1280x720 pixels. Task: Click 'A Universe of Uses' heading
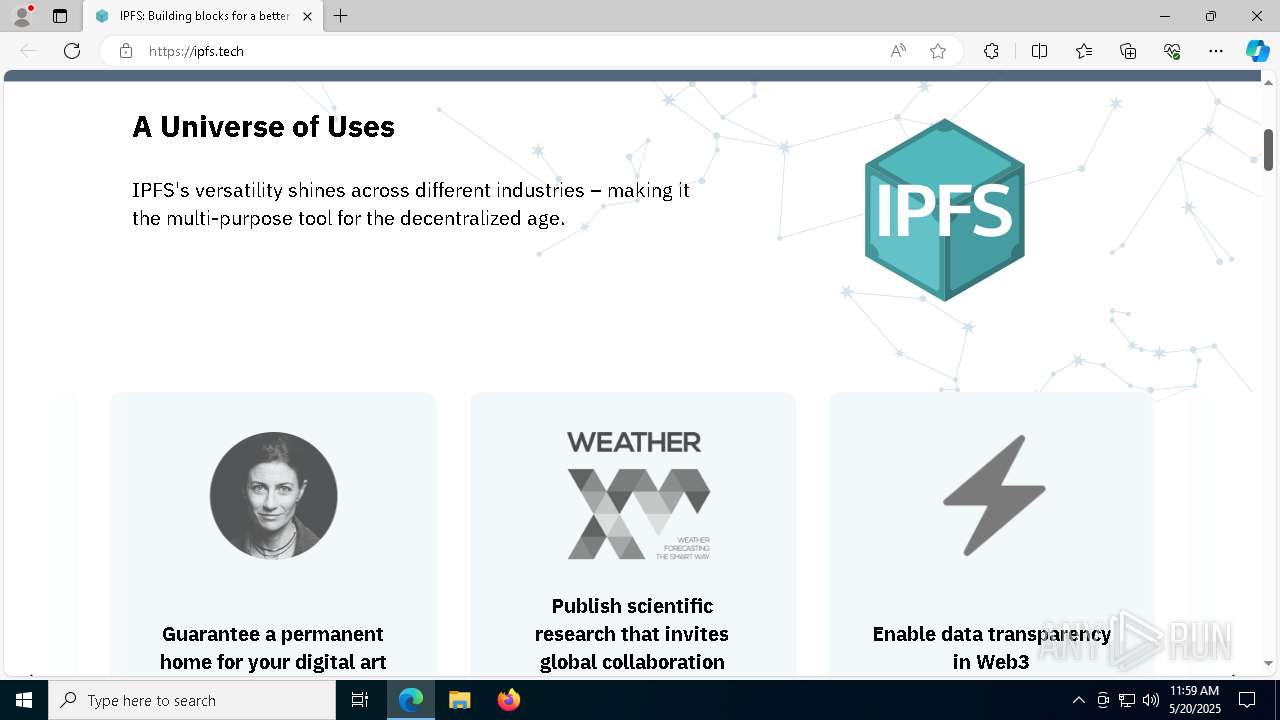tap(264, 127)
